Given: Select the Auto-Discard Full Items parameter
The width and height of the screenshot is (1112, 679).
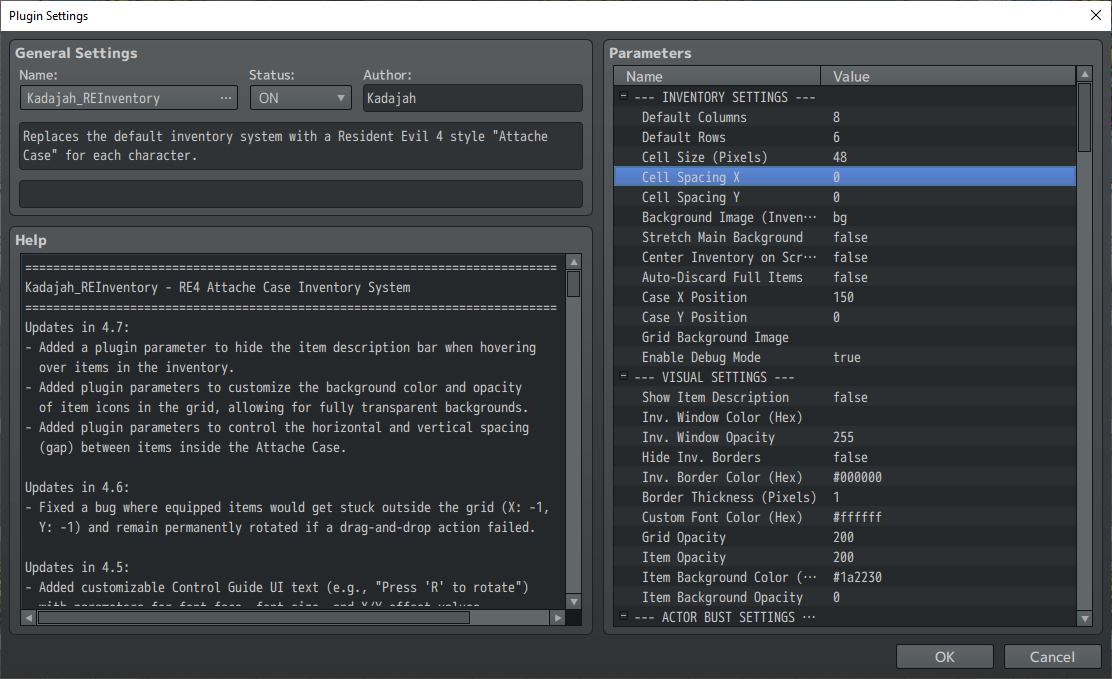Looking at the screenshot, I should 845,277.
